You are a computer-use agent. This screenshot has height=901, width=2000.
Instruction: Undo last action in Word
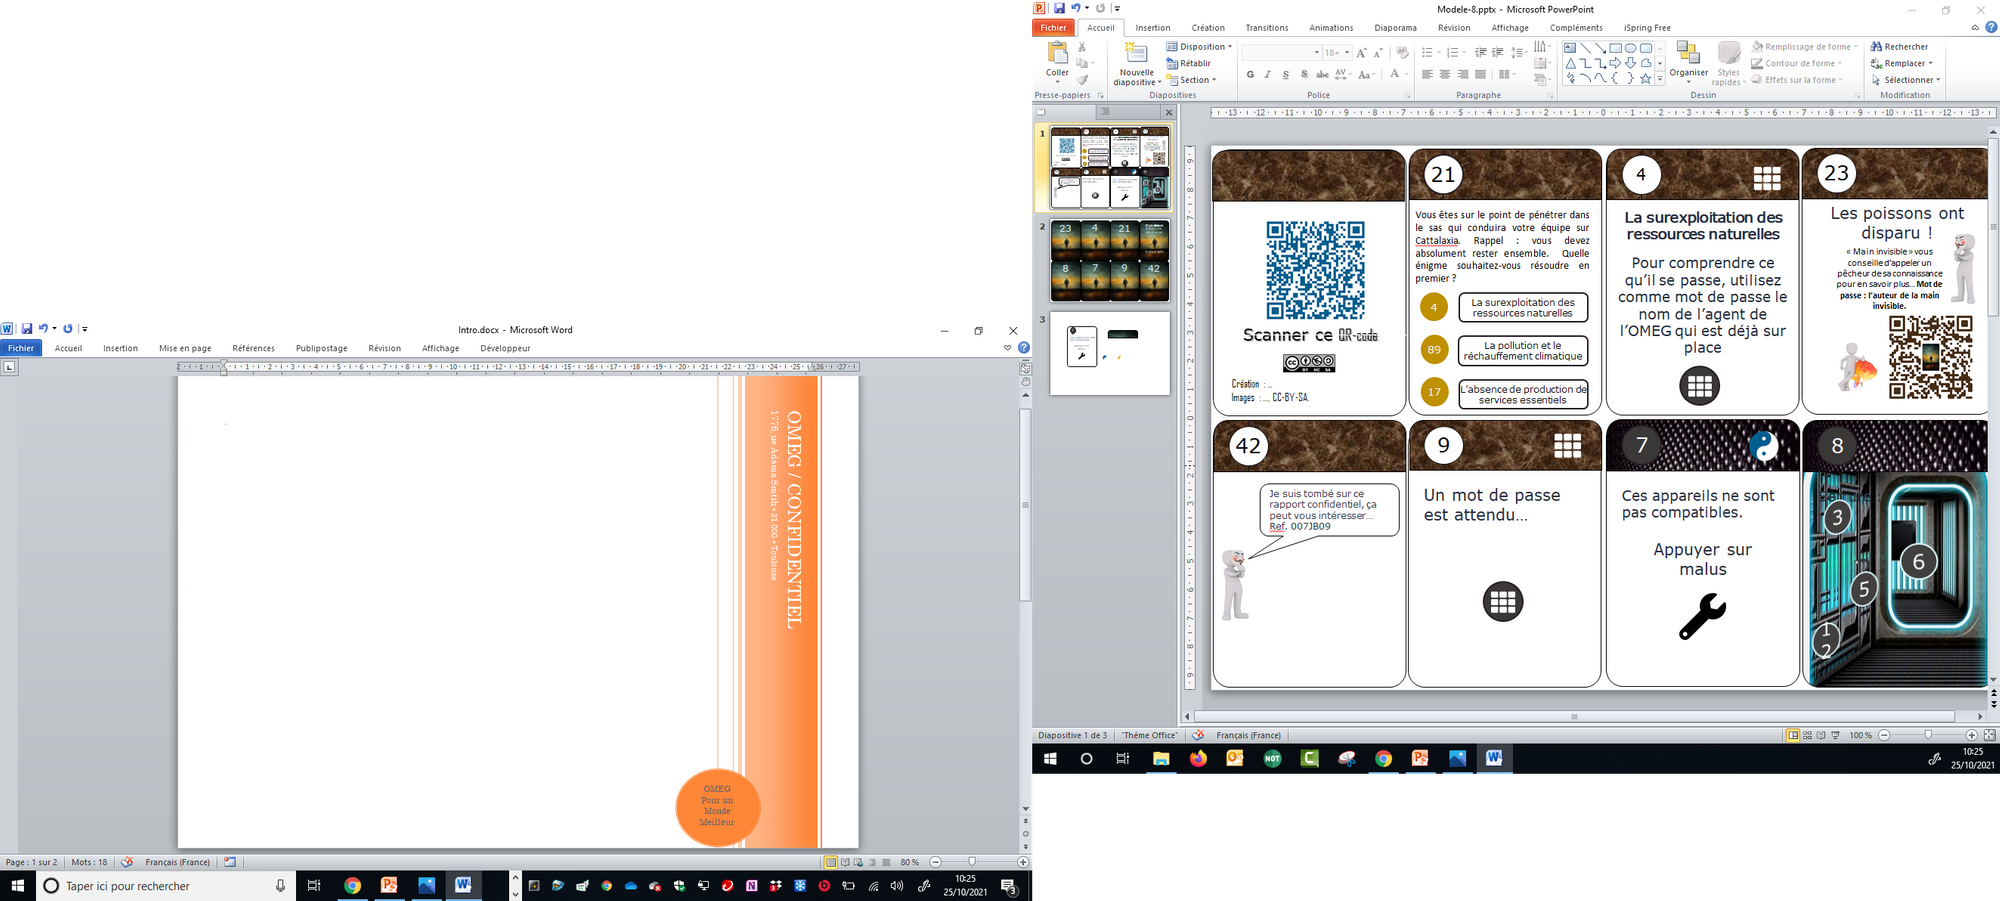[43, 329]
